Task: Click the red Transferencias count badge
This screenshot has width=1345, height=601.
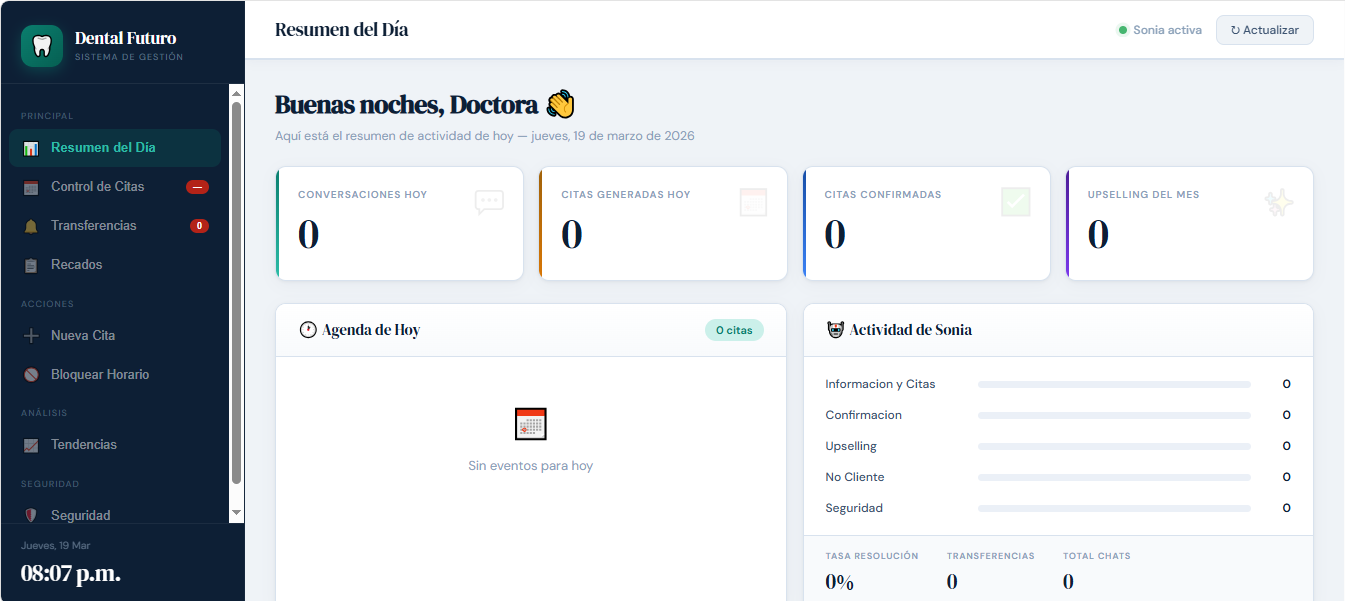Action: coord(199,226)
